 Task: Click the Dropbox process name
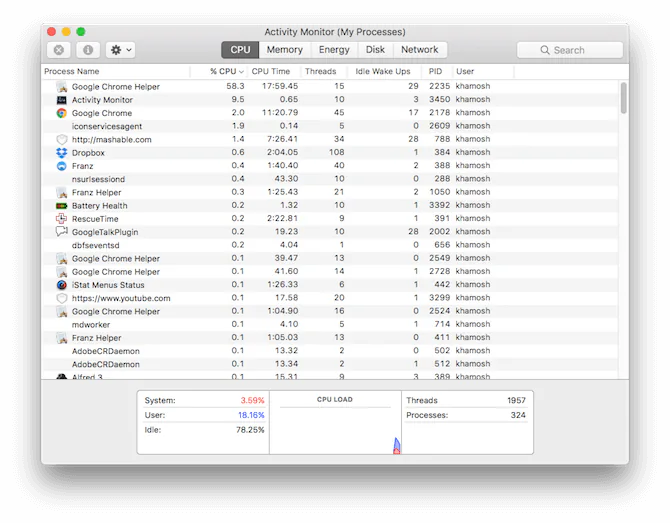(x=88, y=153)
